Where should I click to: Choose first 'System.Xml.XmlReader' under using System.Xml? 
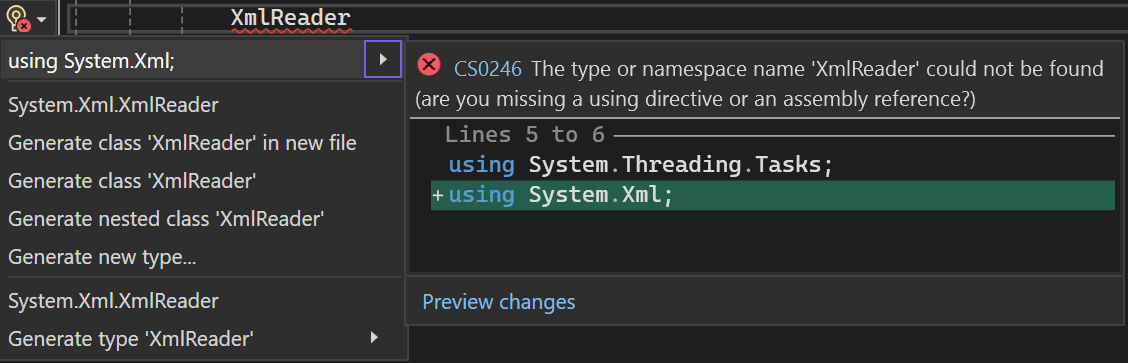(113, 105)
